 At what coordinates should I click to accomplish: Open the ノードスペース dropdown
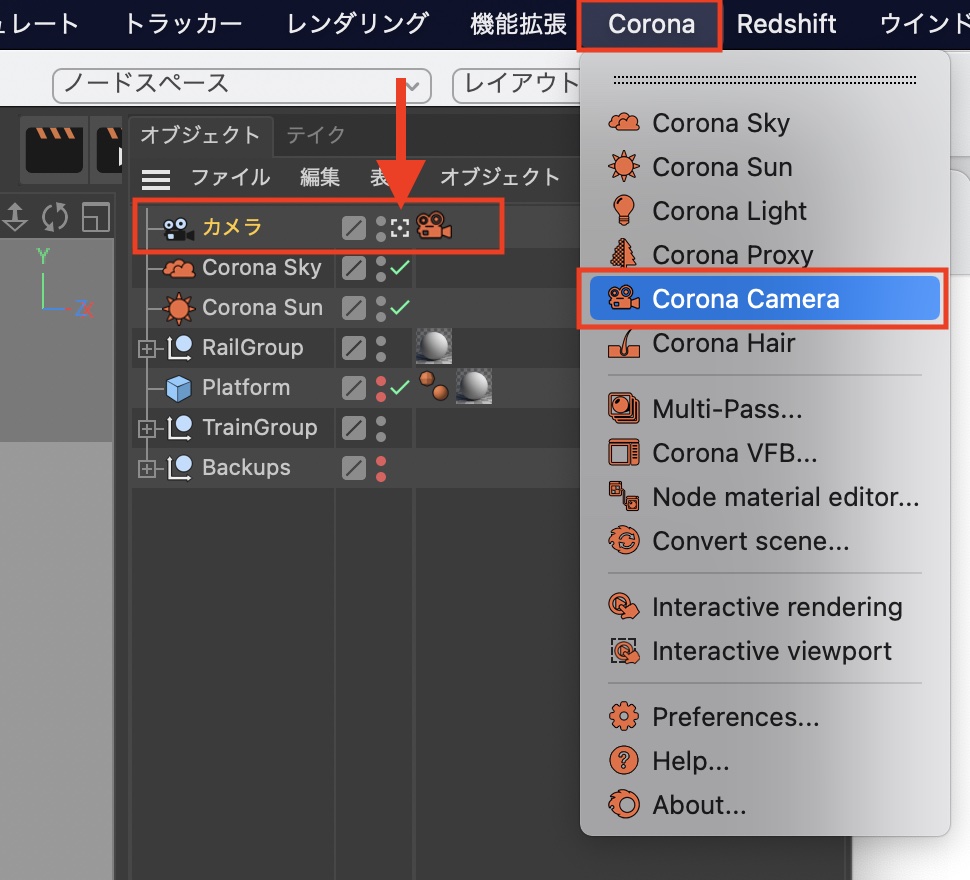241,84
